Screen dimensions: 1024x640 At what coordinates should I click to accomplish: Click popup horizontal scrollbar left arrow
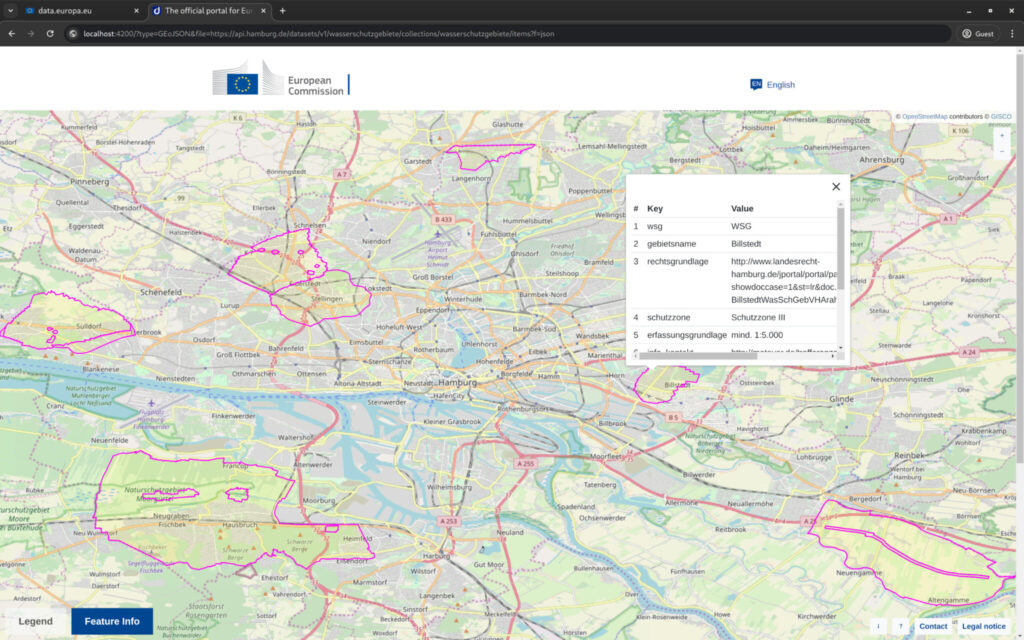tap(635, 357)
